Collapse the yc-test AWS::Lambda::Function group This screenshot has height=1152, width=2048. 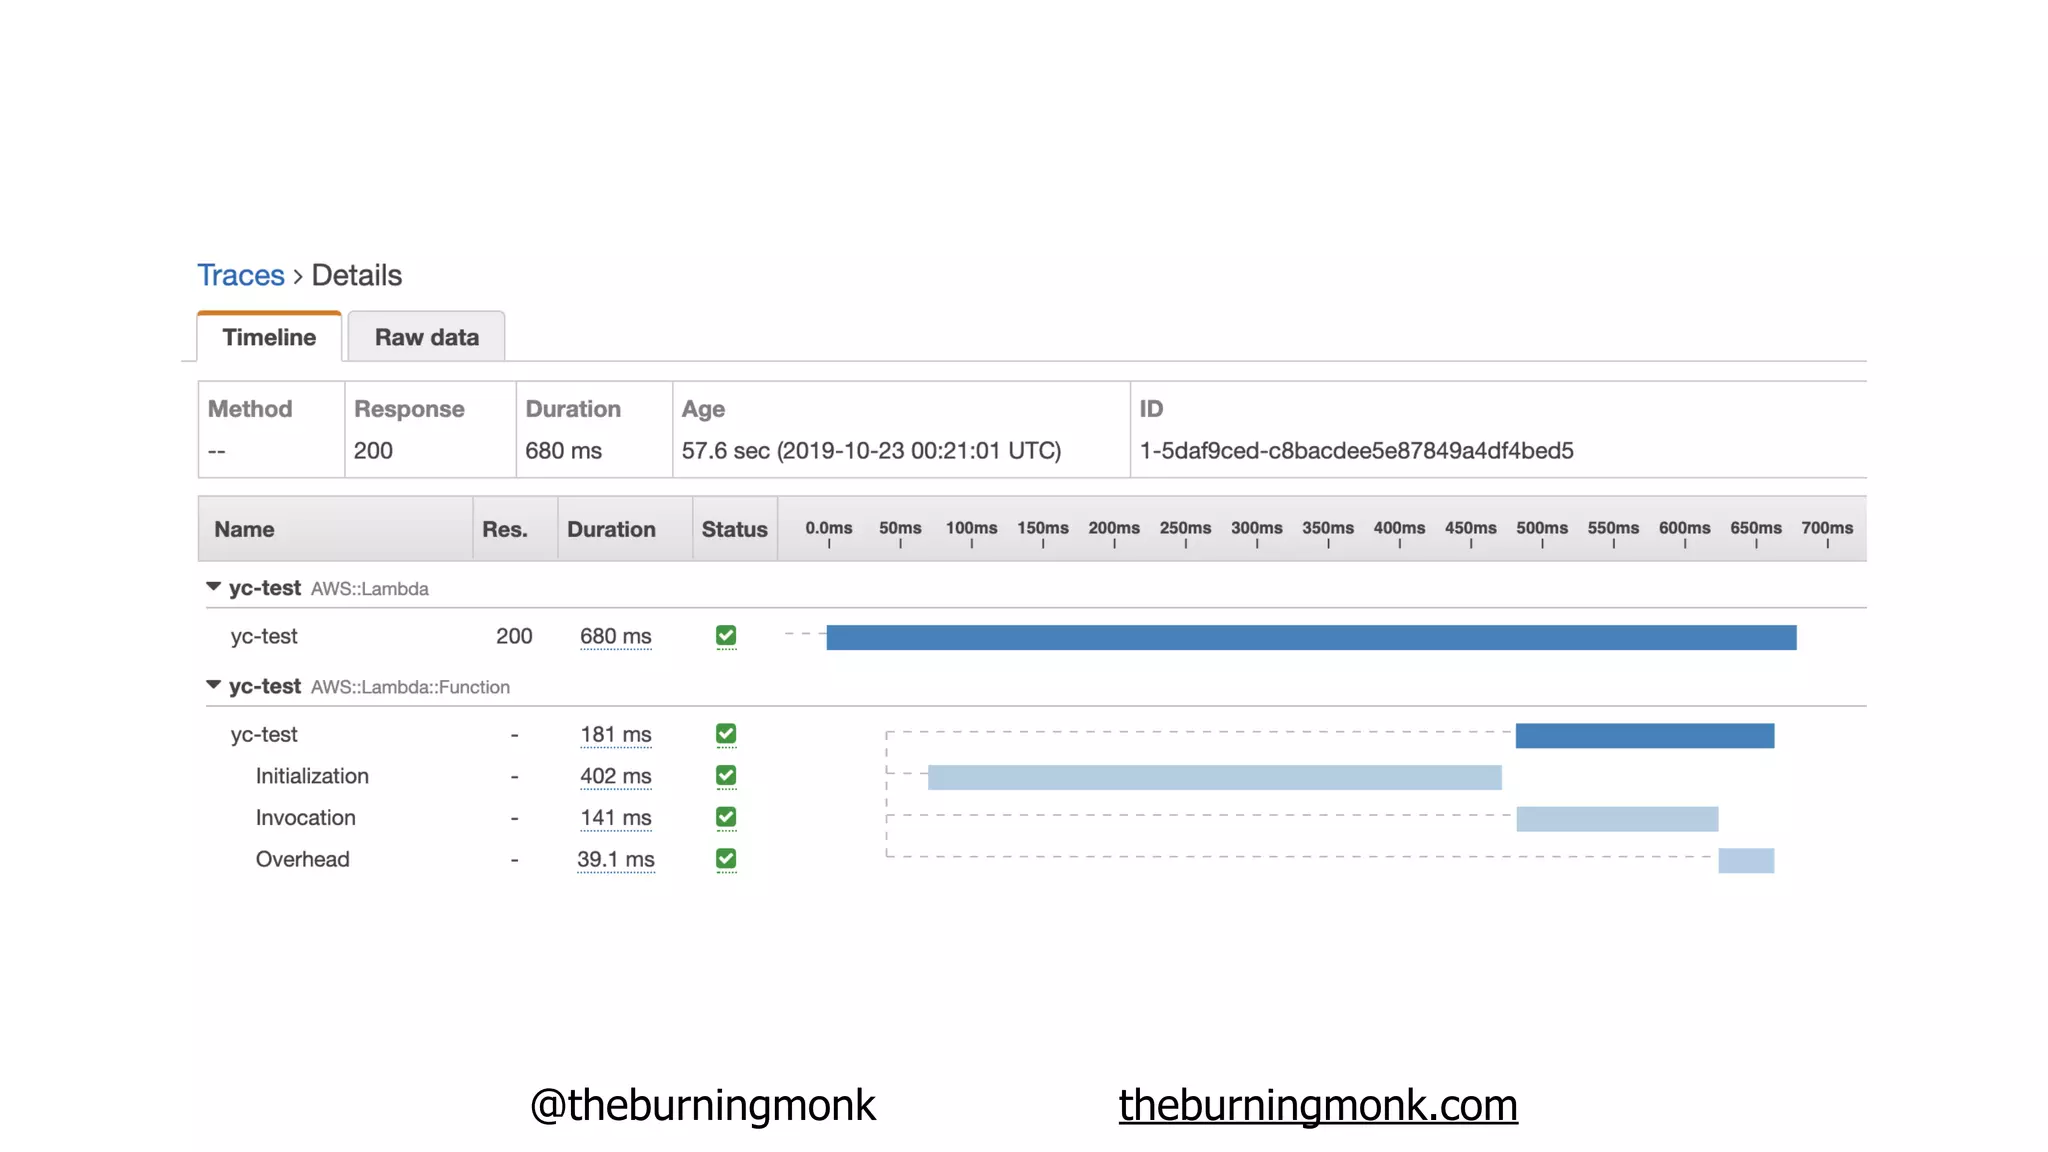213,685
